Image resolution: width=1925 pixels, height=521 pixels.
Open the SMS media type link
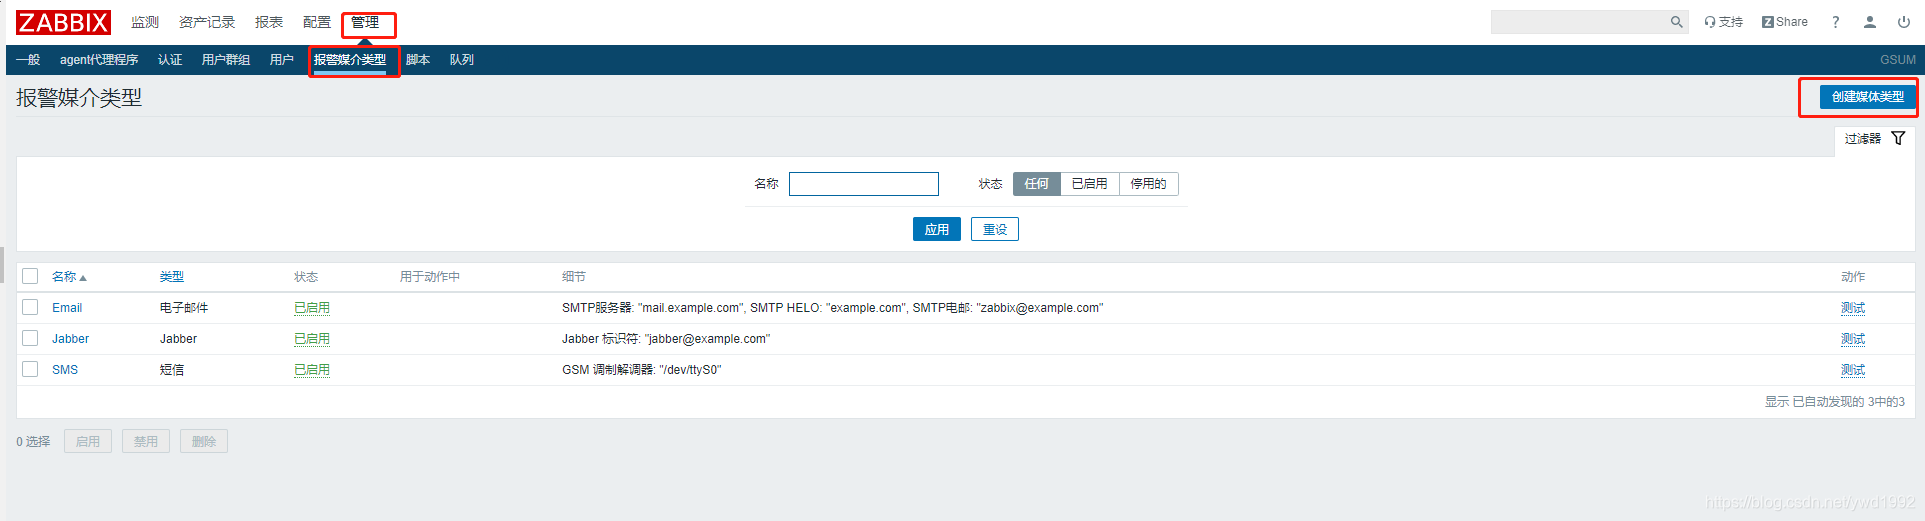coord(65,370)
